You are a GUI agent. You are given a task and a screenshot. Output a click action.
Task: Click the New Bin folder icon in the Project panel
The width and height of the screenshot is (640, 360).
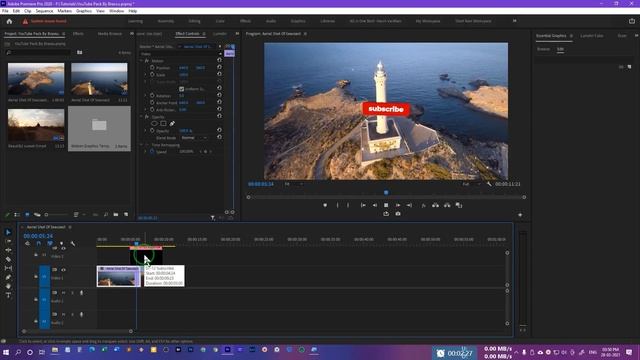pos(116,214)
